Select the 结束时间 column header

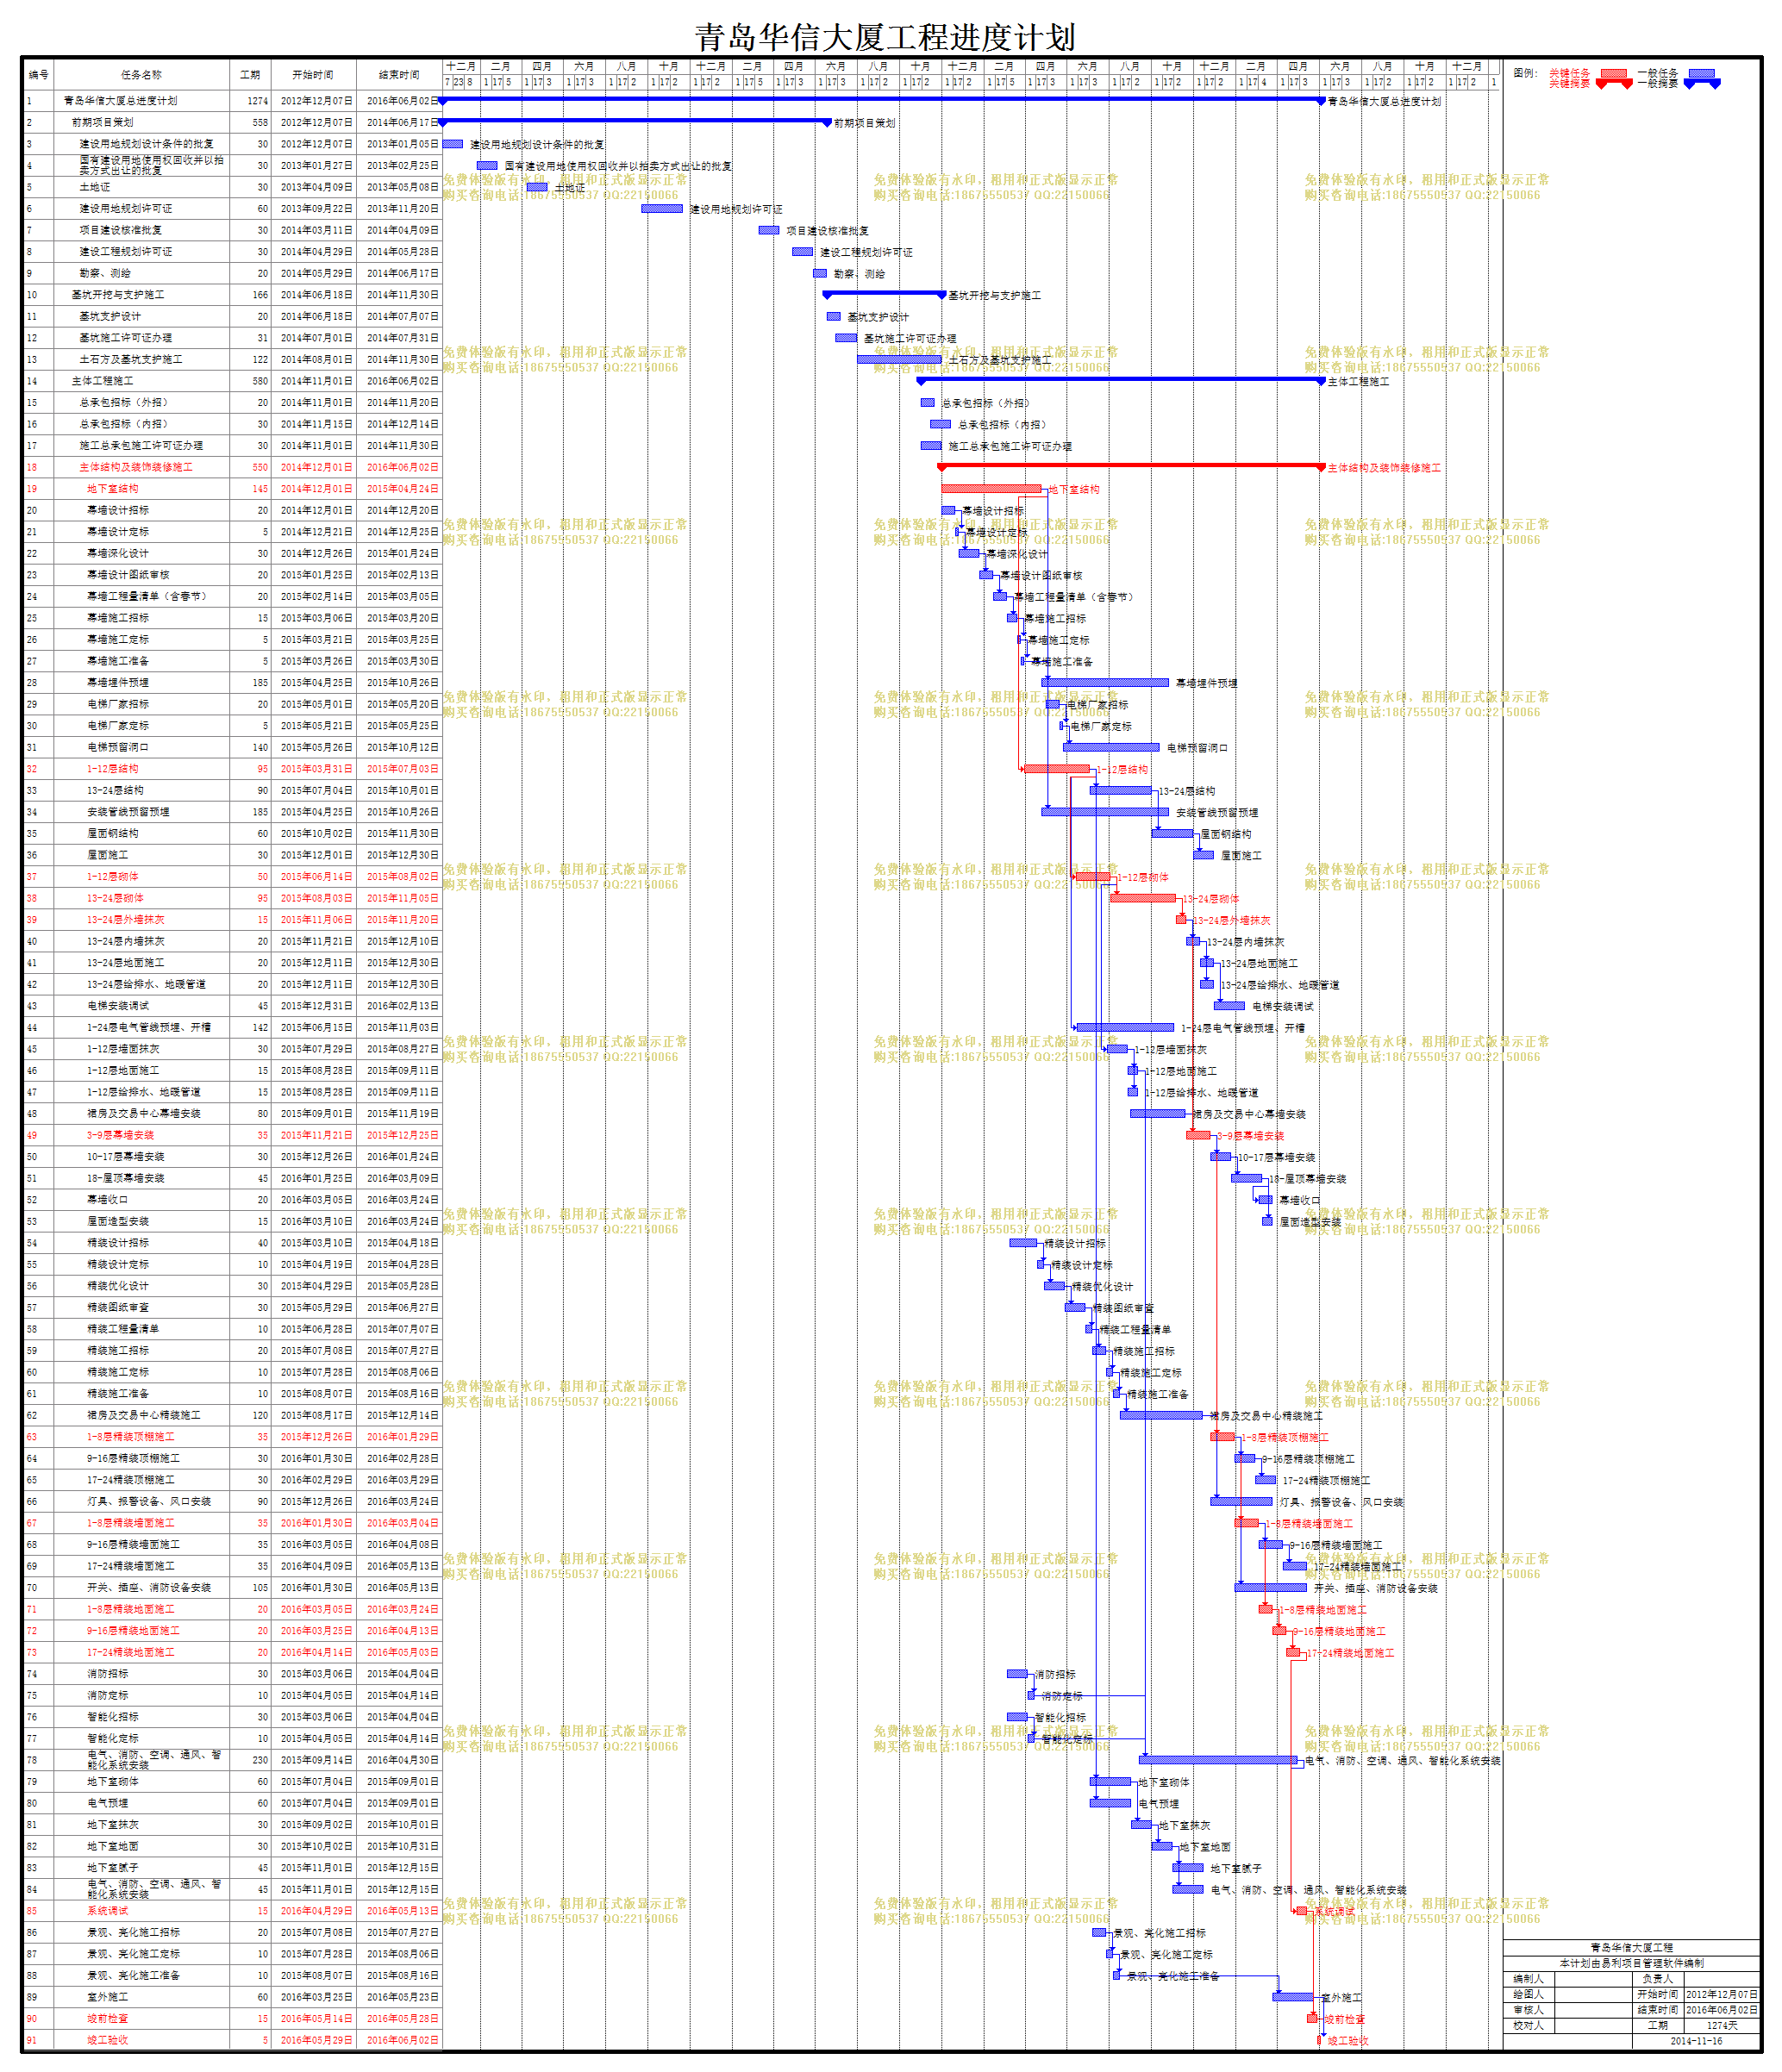[x=399, y=75]
